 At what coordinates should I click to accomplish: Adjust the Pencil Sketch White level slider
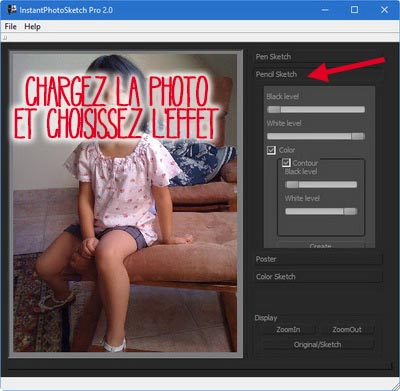316,136
